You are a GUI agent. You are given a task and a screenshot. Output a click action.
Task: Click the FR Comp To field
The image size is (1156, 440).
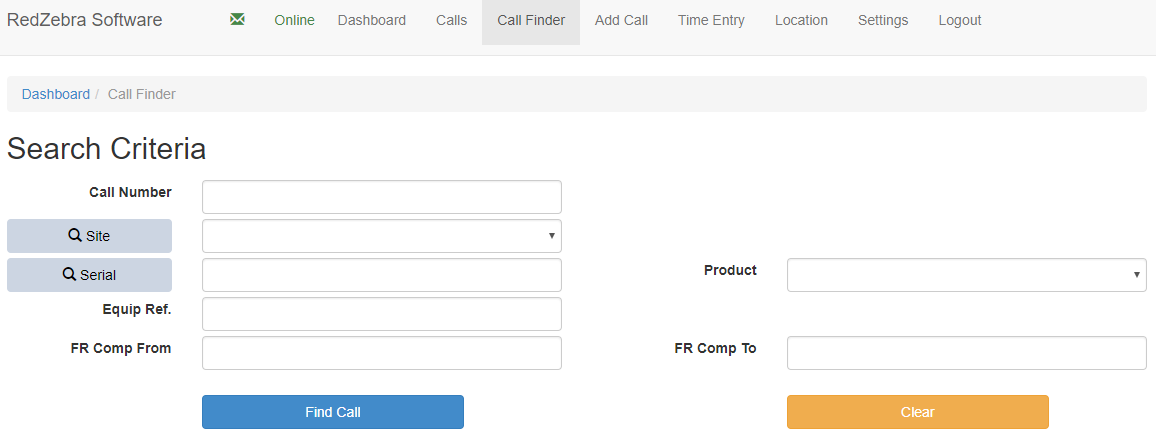point(966,353)
